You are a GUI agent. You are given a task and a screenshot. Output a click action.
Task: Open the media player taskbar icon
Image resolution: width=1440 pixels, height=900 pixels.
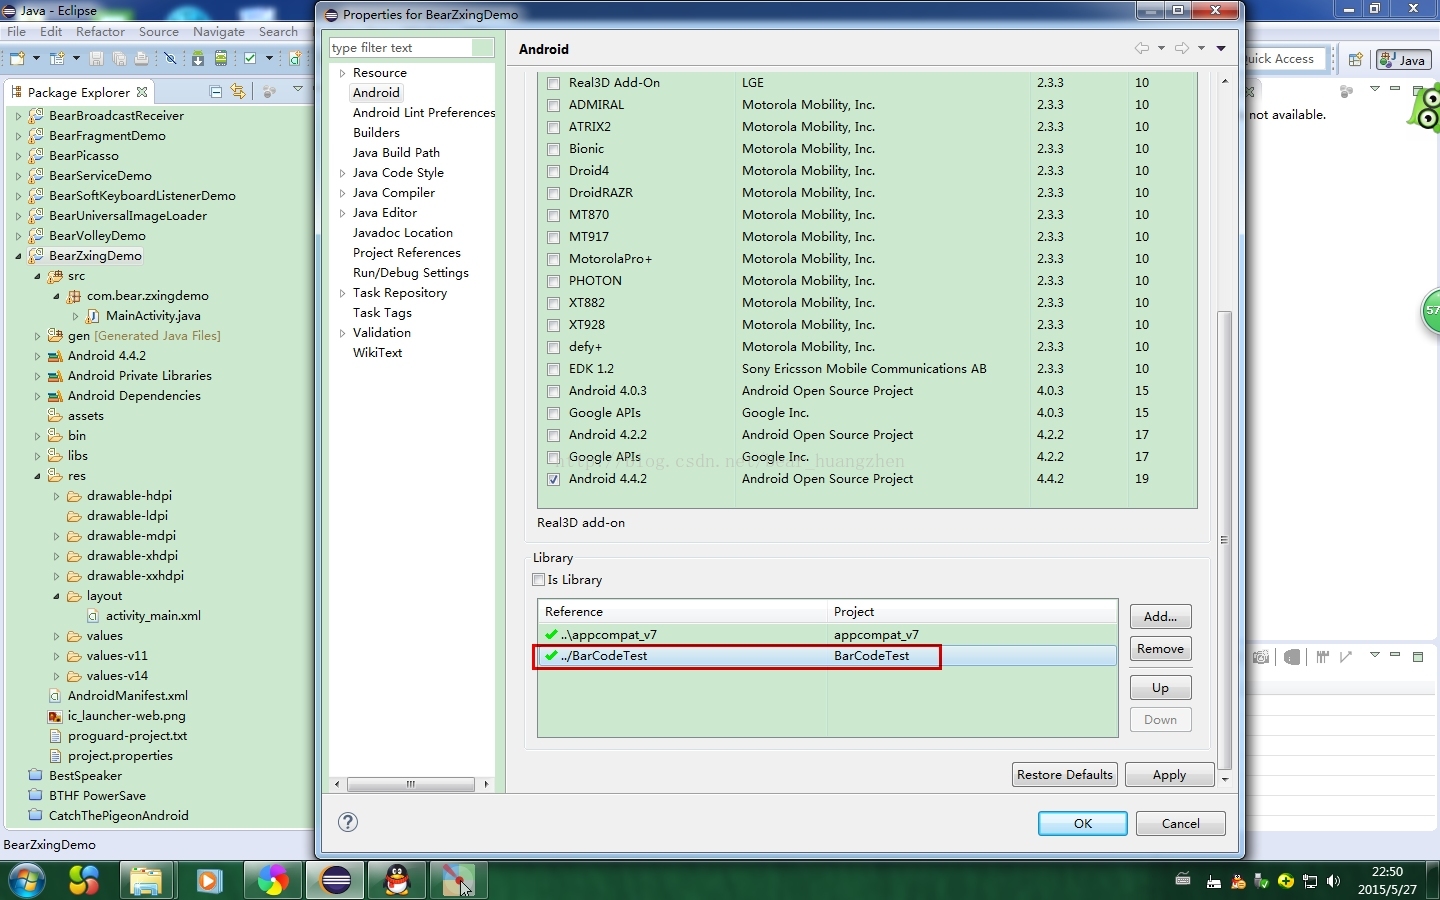tap(209, 880)
